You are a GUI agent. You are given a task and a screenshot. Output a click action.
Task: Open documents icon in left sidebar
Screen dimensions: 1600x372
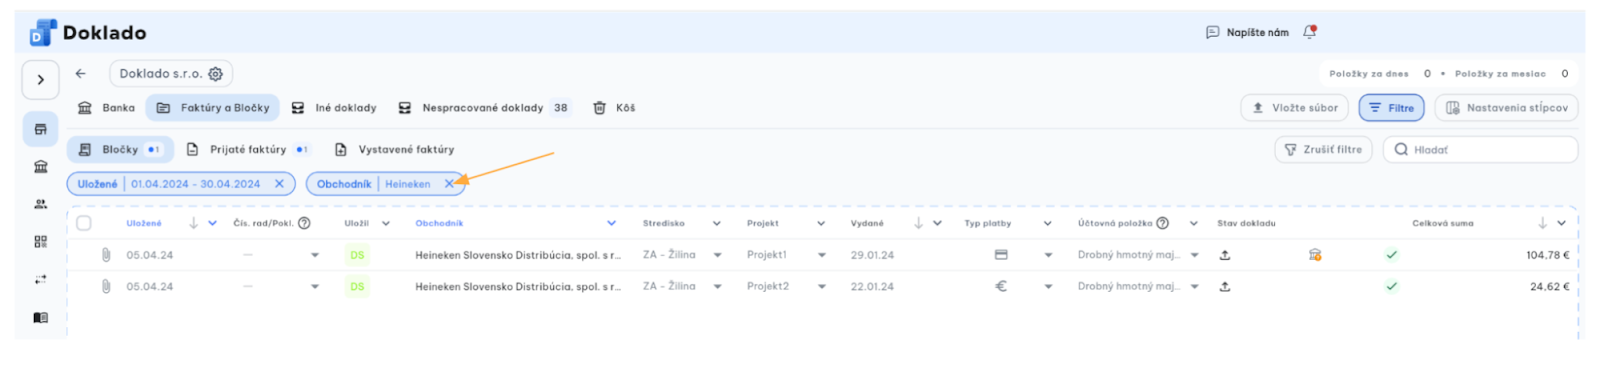pyautogui.click(x=41, y=129)
